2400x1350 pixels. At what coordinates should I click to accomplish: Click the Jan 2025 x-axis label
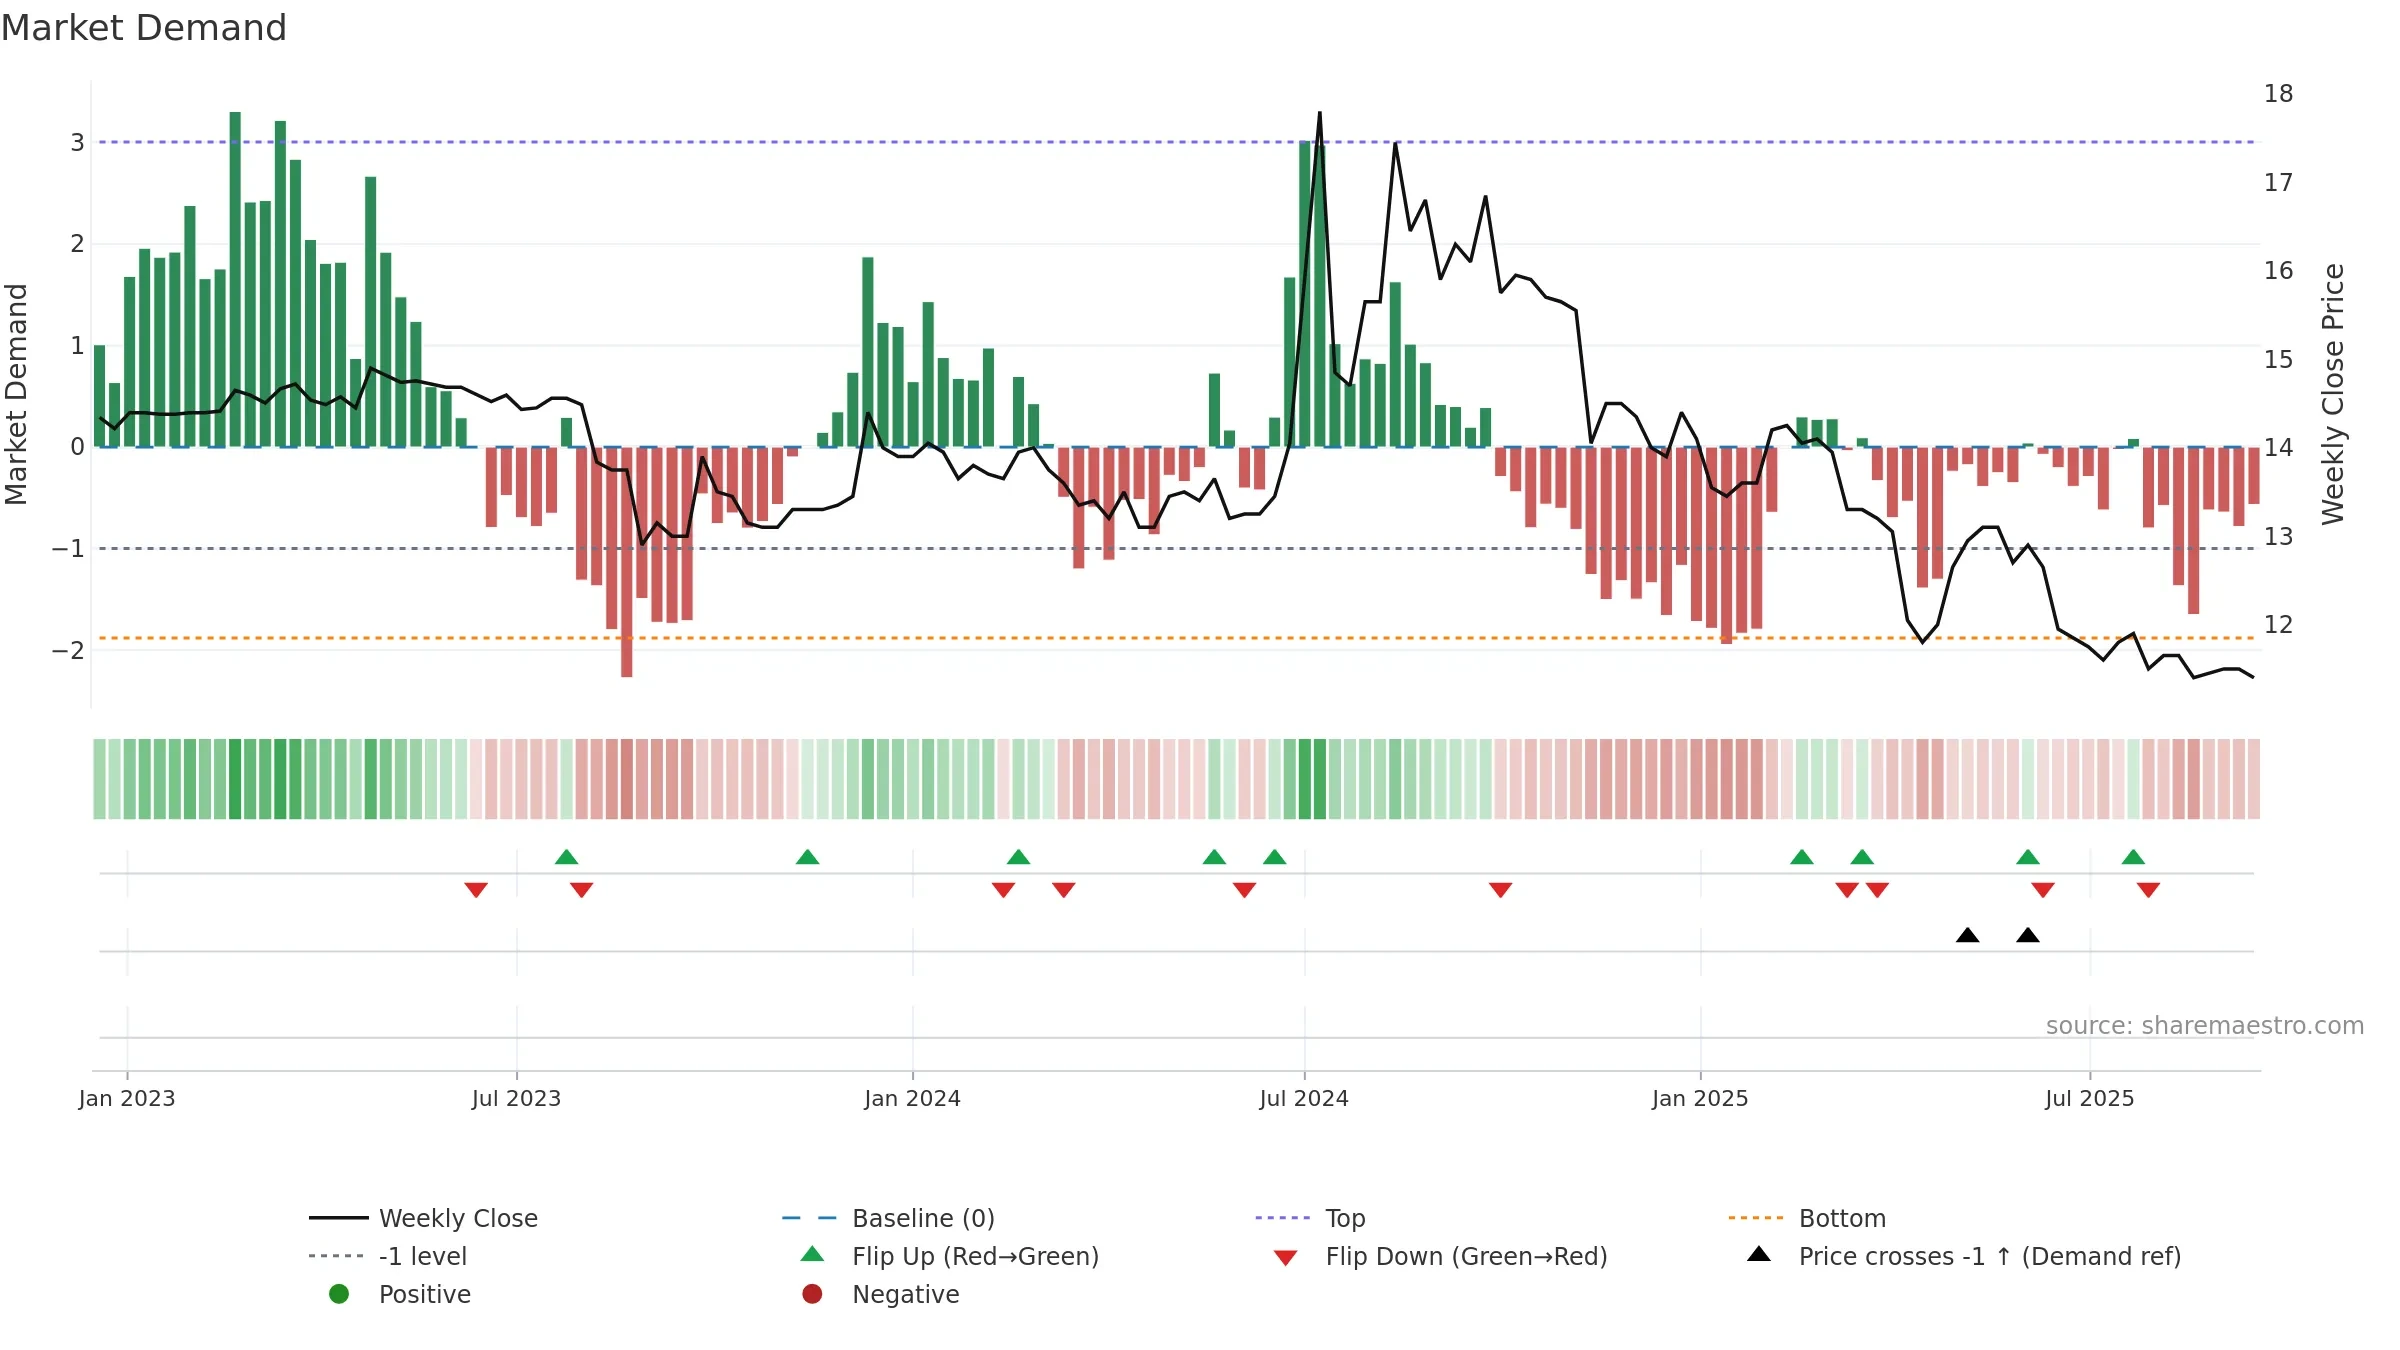[x=1700, y=1098]
